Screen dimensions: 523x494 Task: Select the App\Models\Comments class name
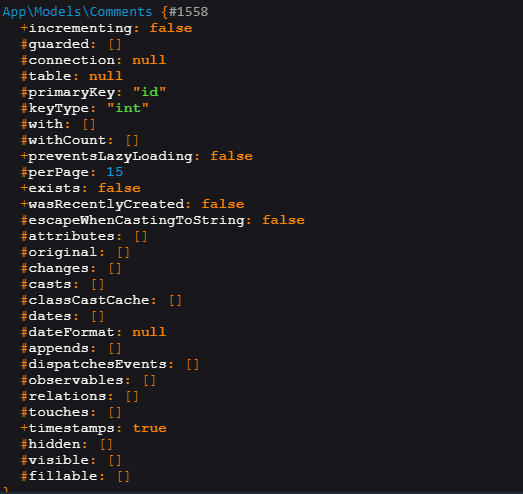click(77, 12)
